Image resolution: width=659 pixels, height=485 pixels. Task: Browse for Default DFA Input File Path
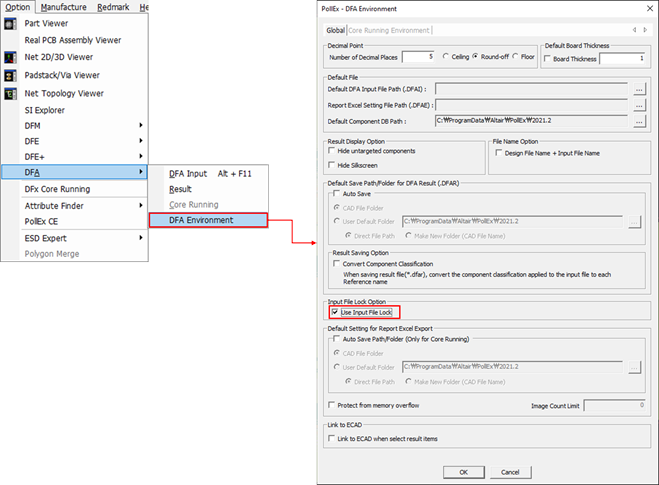pyautogui.click(x=639, y=89)
